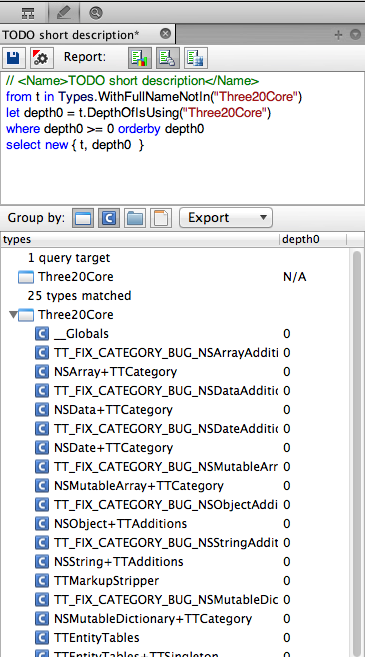Sort by the depth0 column header
Image resolution: width=365 pixels, height=657 pixels.
[313, 240]
